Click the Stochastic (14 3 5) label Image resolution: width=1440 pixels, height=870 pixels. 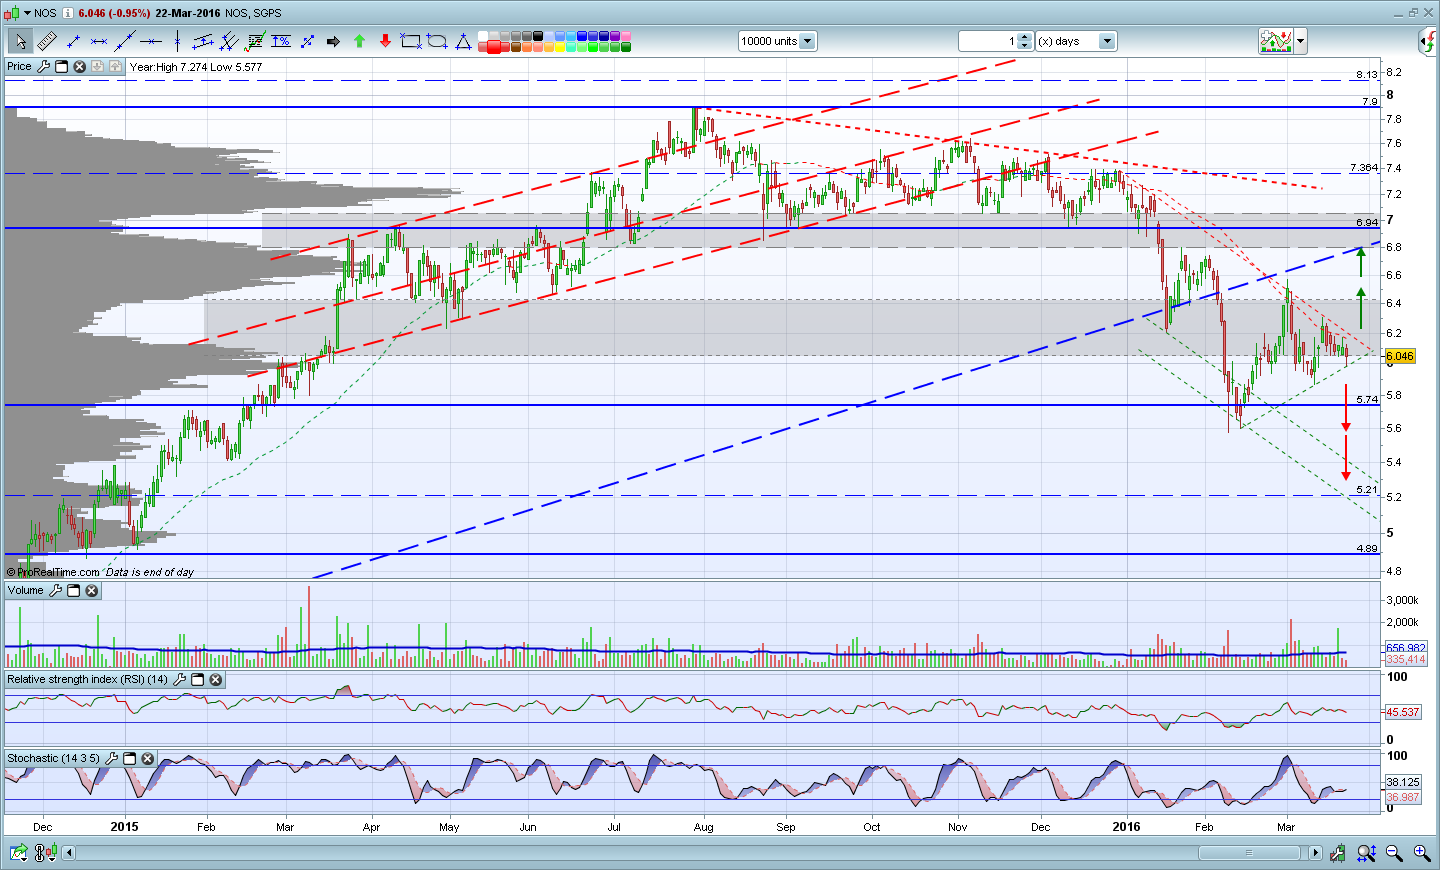pos(53,759)
